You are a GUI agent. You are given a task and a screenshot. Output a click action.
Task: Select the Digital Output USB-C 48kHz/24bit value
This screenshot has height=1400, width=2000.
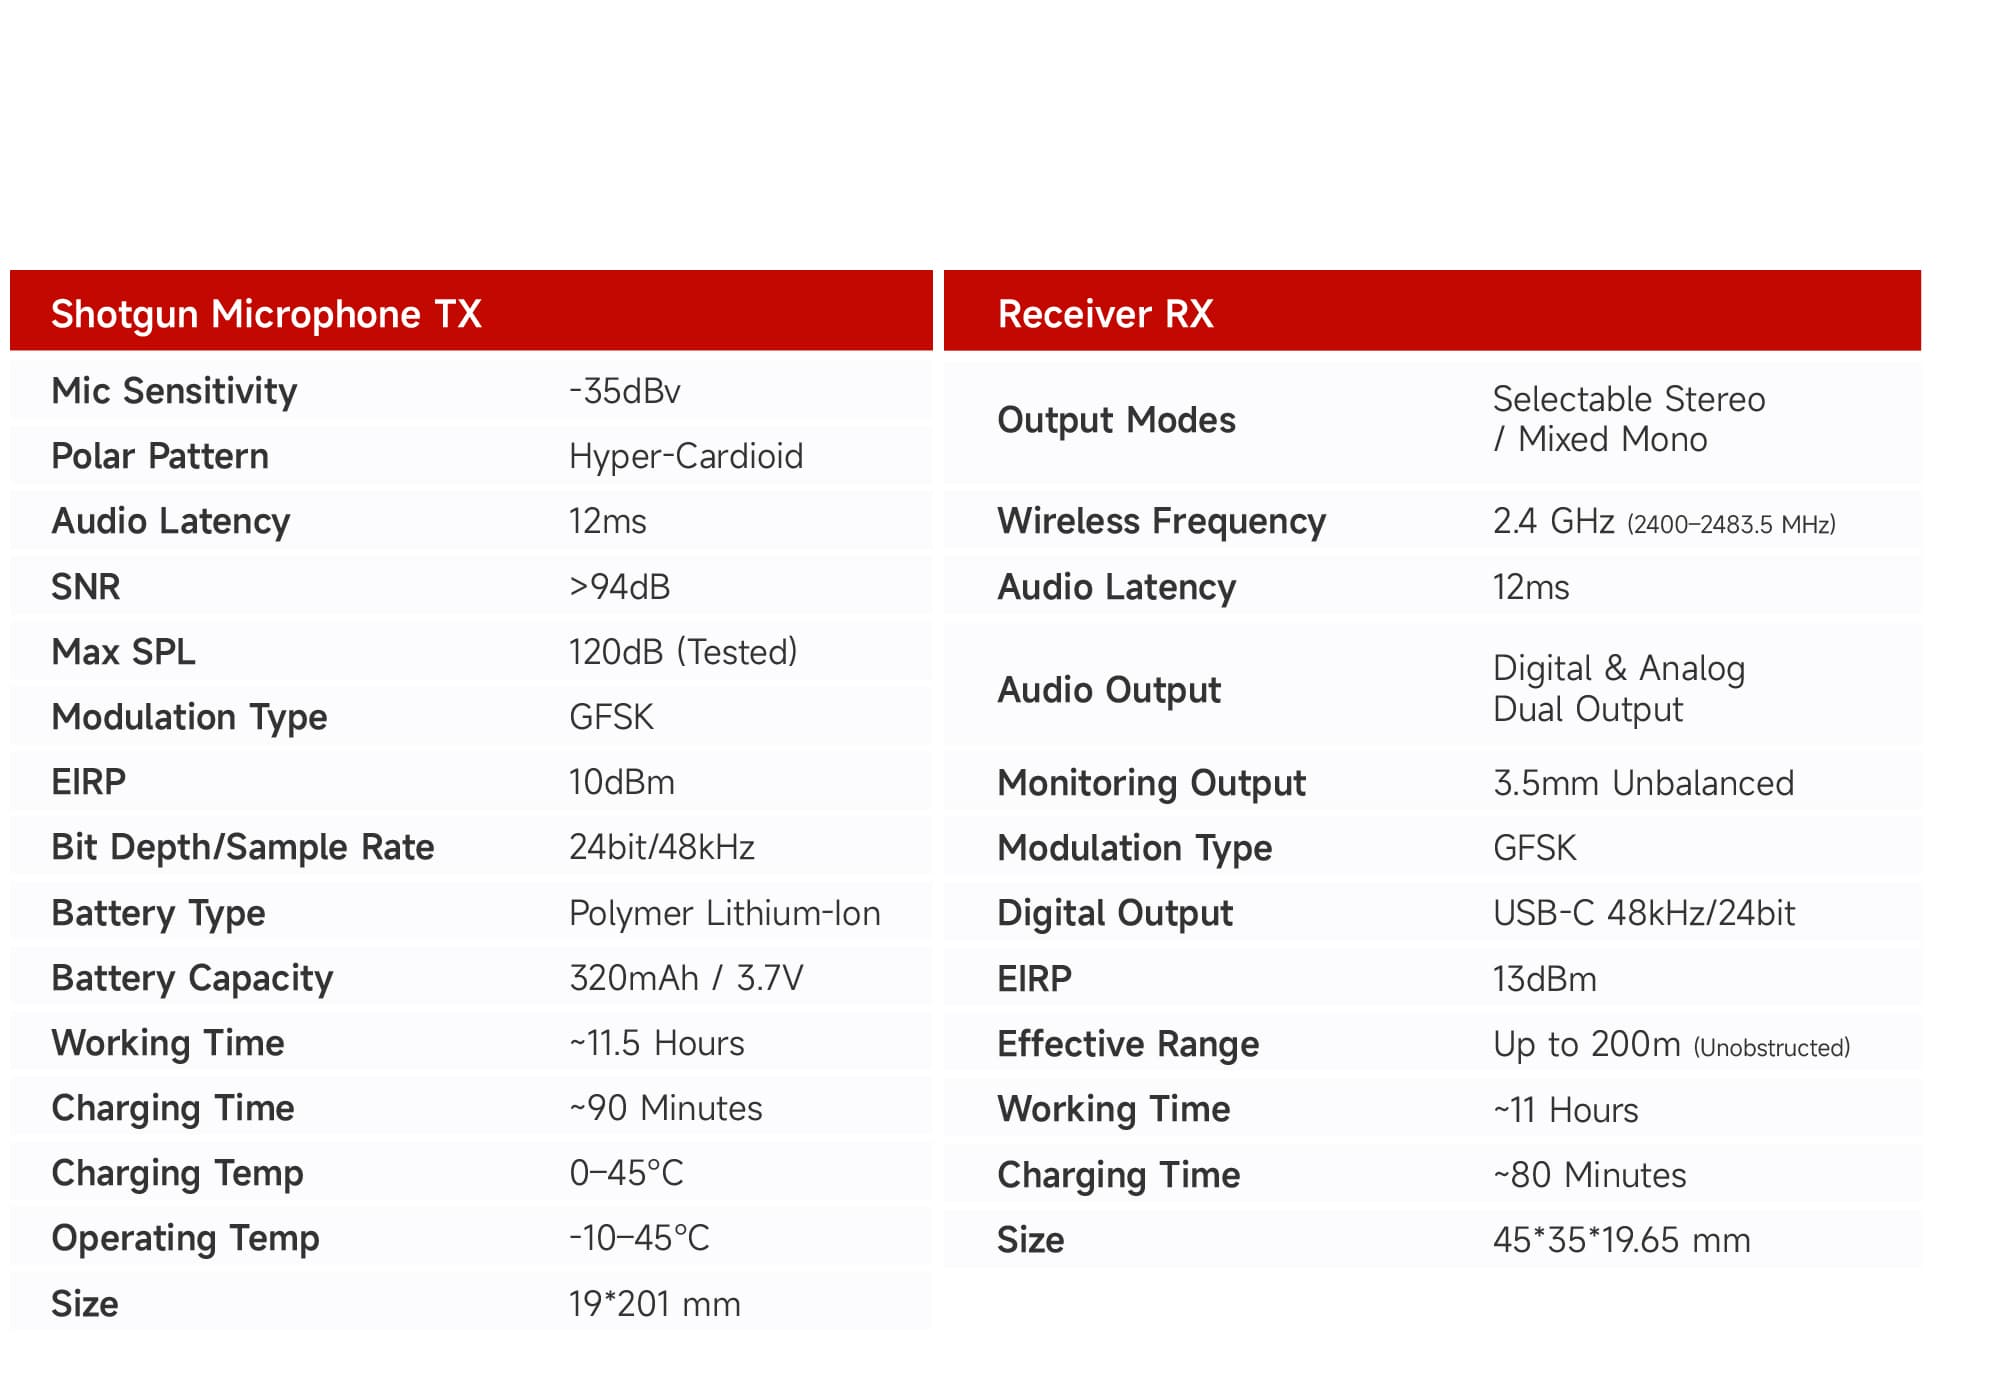coord(1645,912)
